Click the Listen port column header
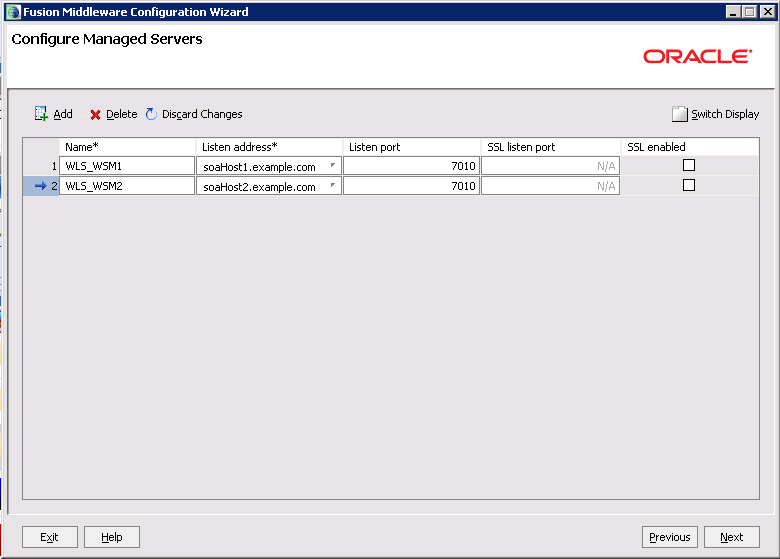This screenshot has width=780, height=559. pyautogui.click(x=411, y=147)
